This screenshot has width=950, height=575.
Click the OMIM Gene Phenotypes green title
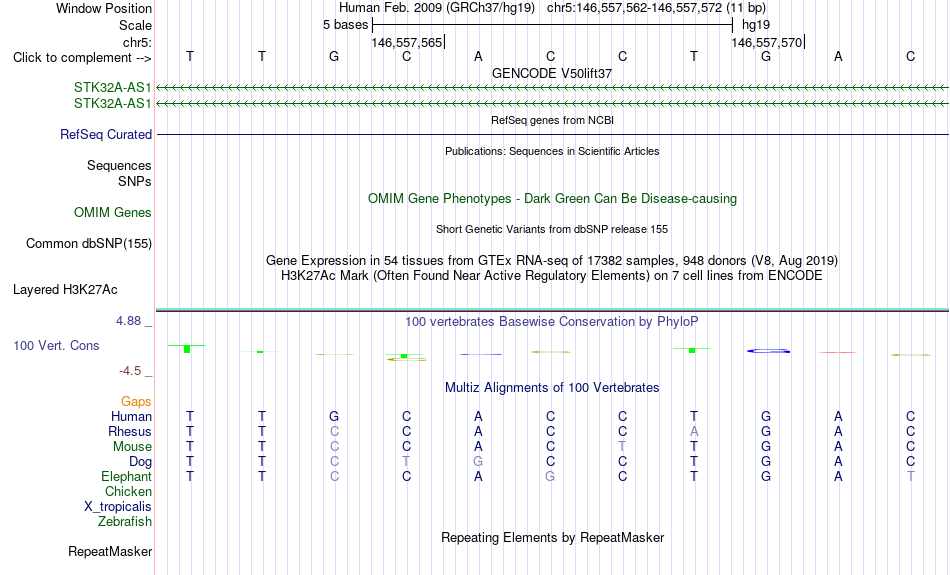553,199
